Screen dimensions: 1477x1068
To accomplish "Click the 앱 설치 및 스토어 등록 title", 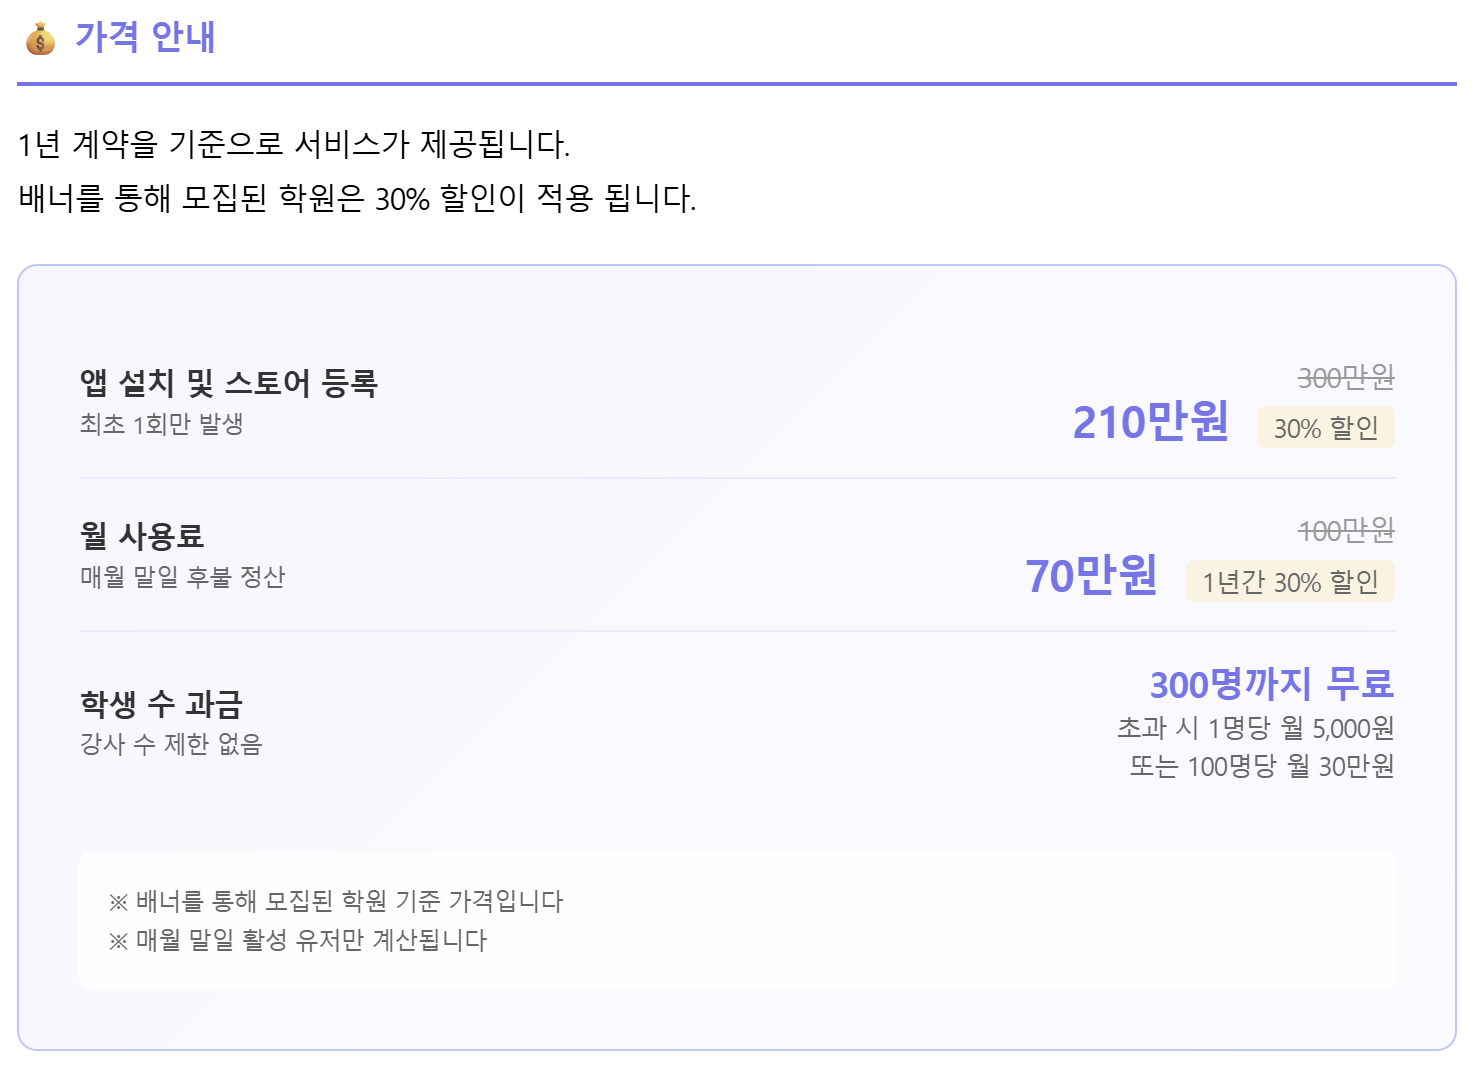I will pos(229,383).
